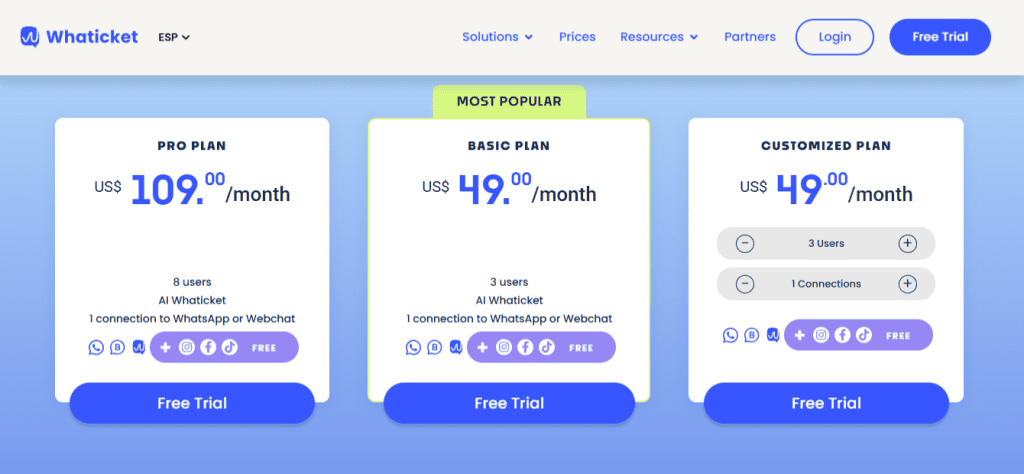Open the ESP language dropdown

(174, 37)
